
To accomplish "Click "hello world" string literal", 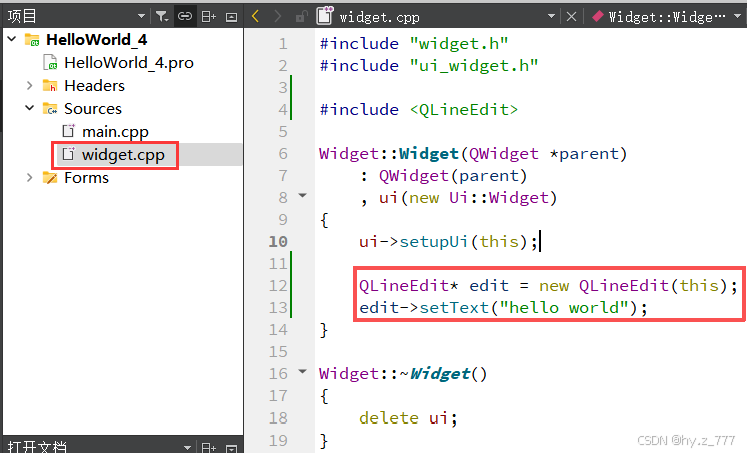I will 564,308.
